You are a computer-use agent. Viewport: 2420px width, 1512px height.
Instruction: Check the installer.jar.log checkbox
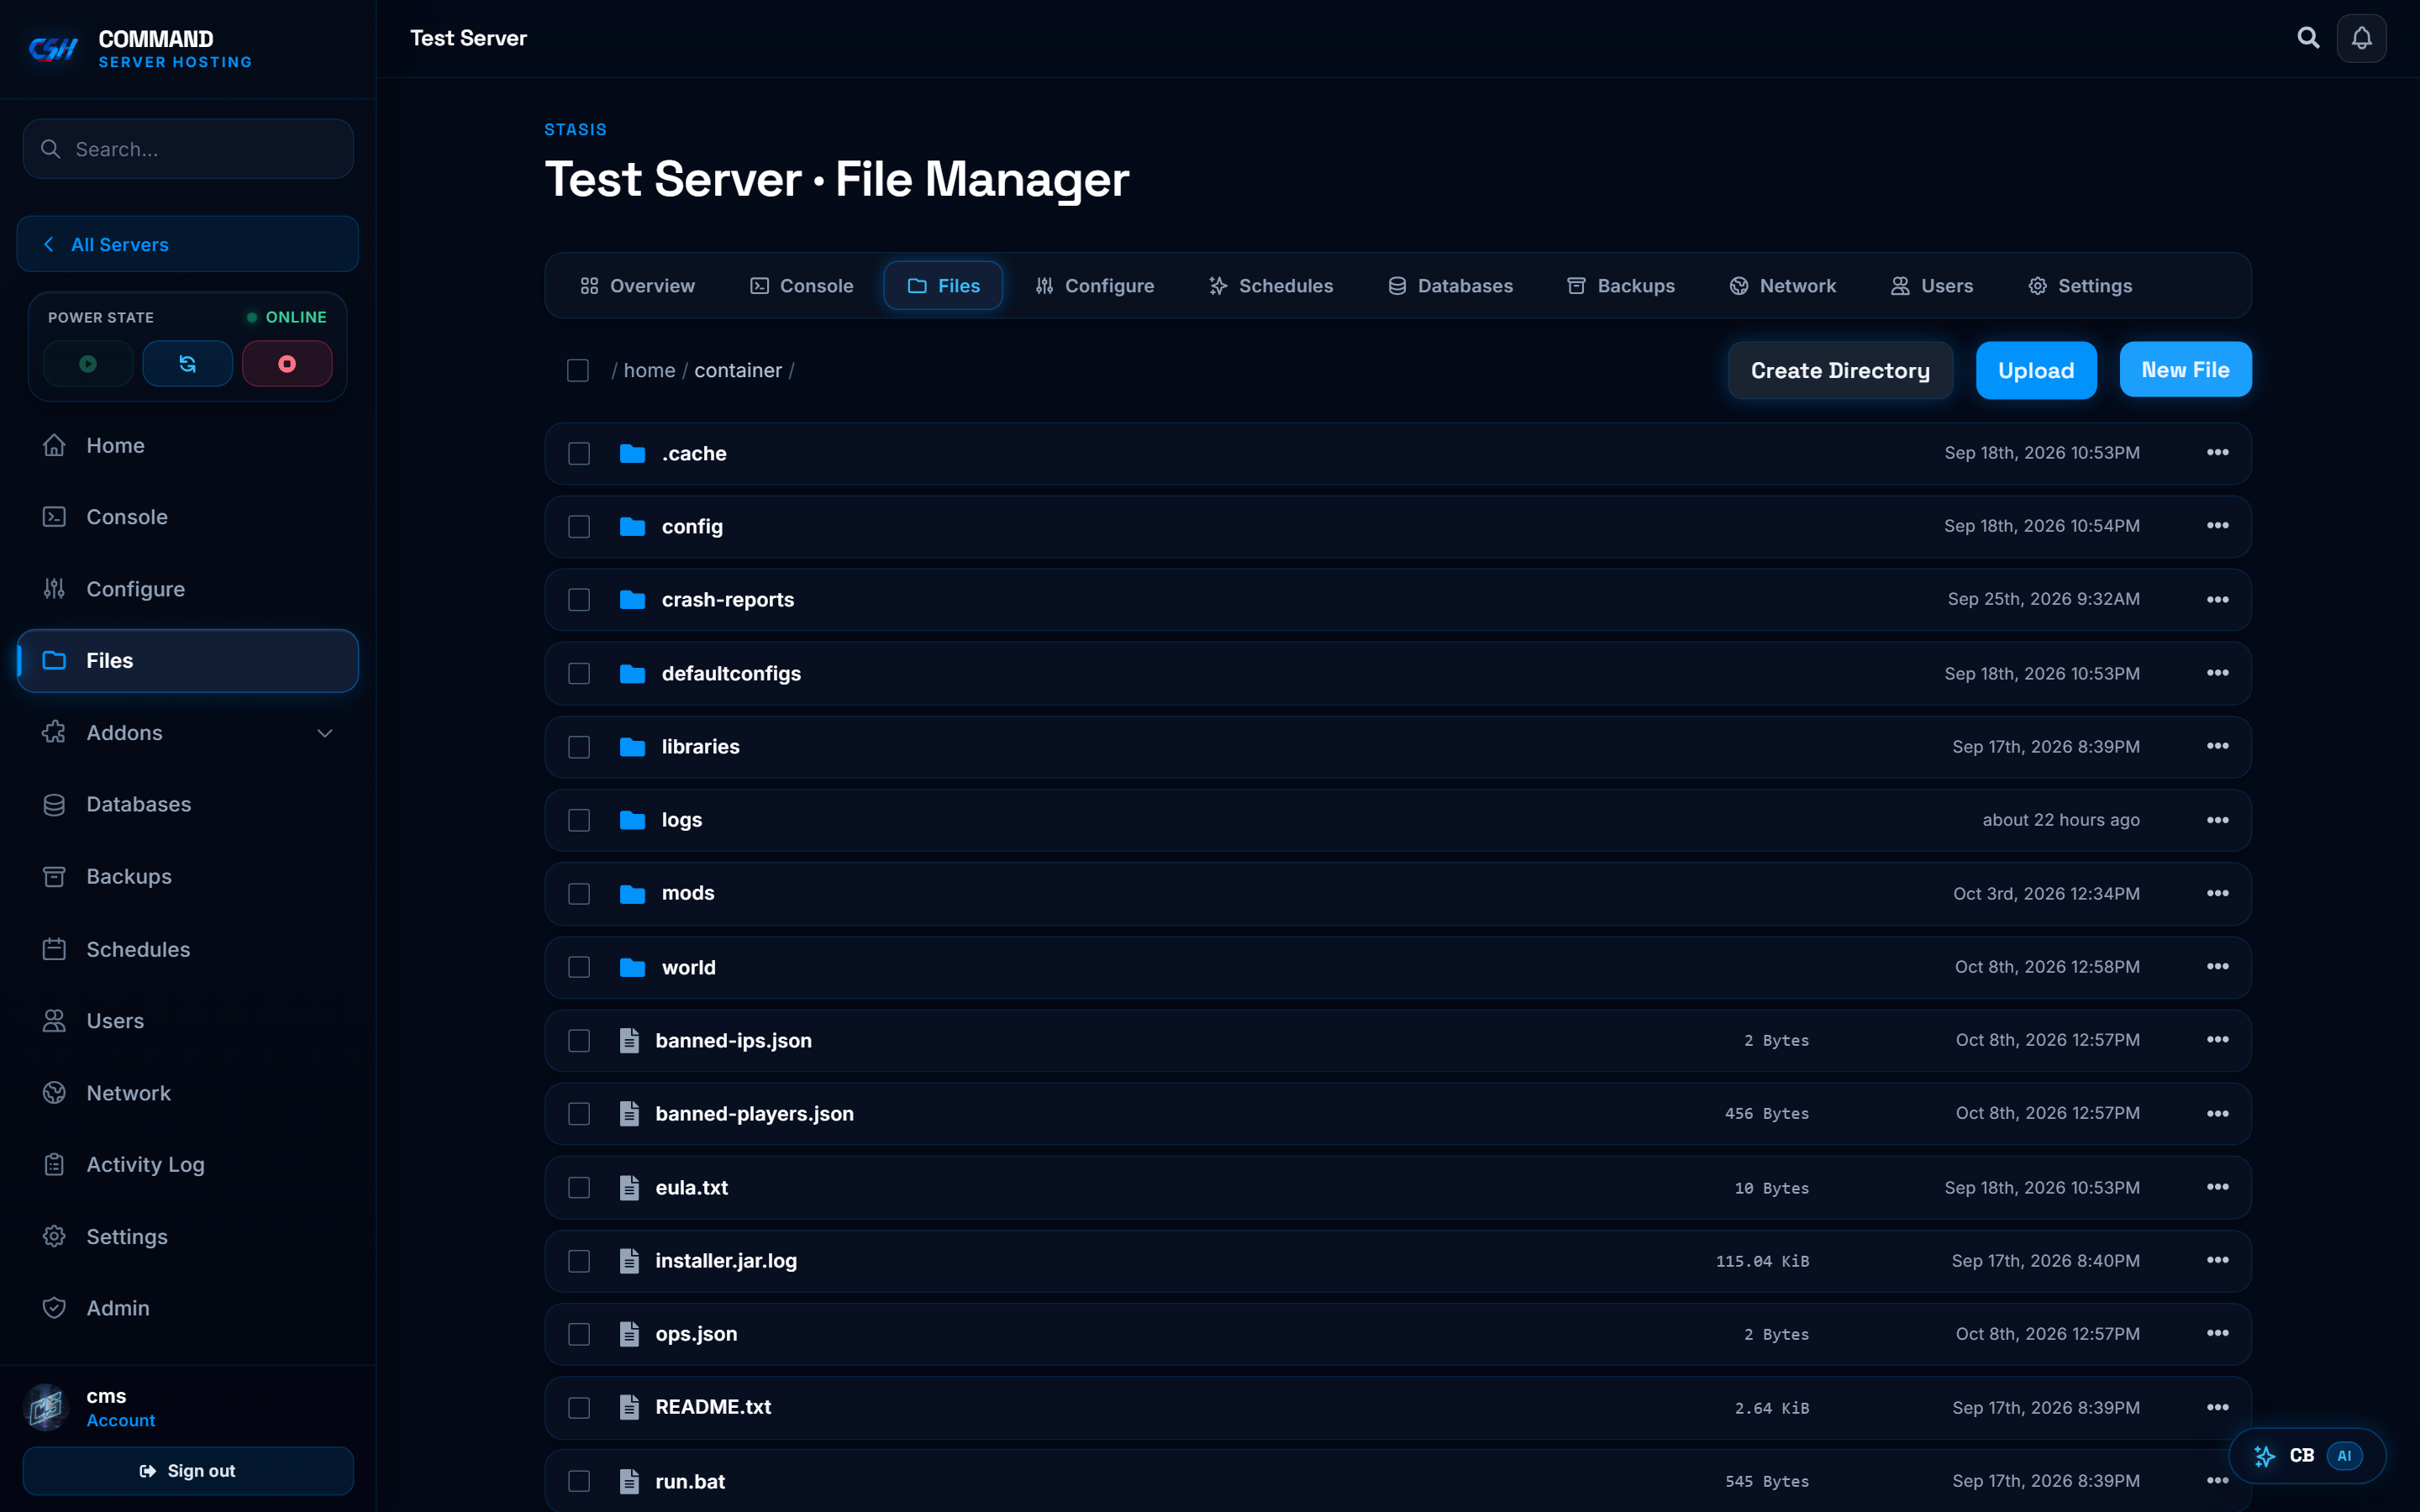pos(579,1261)
